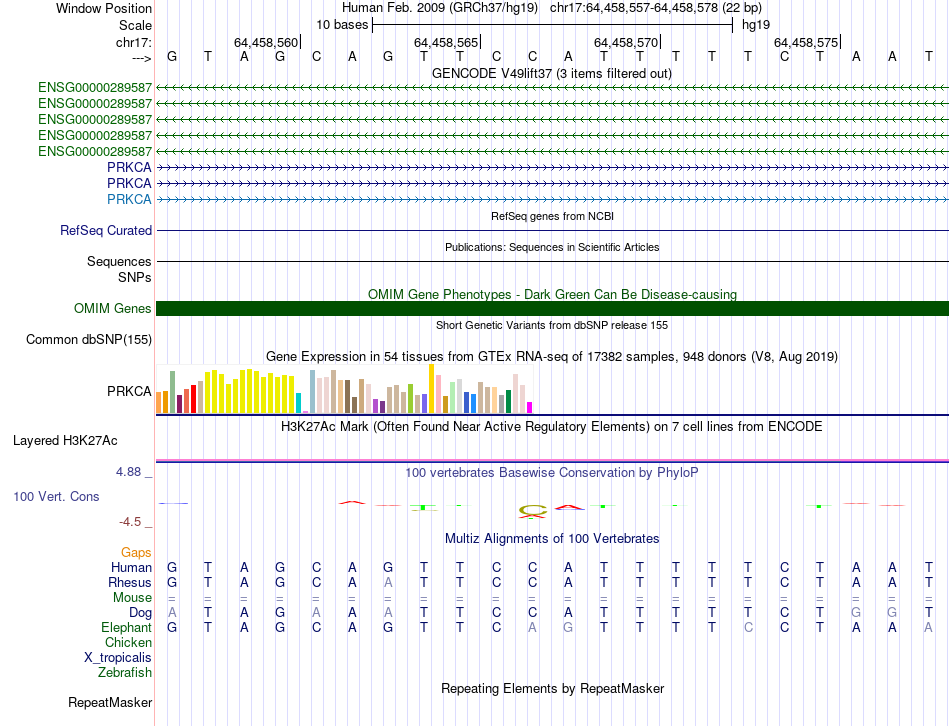Click the chr17: ruler label
Viewport: 950px width, 726px height.
[134, 42]
